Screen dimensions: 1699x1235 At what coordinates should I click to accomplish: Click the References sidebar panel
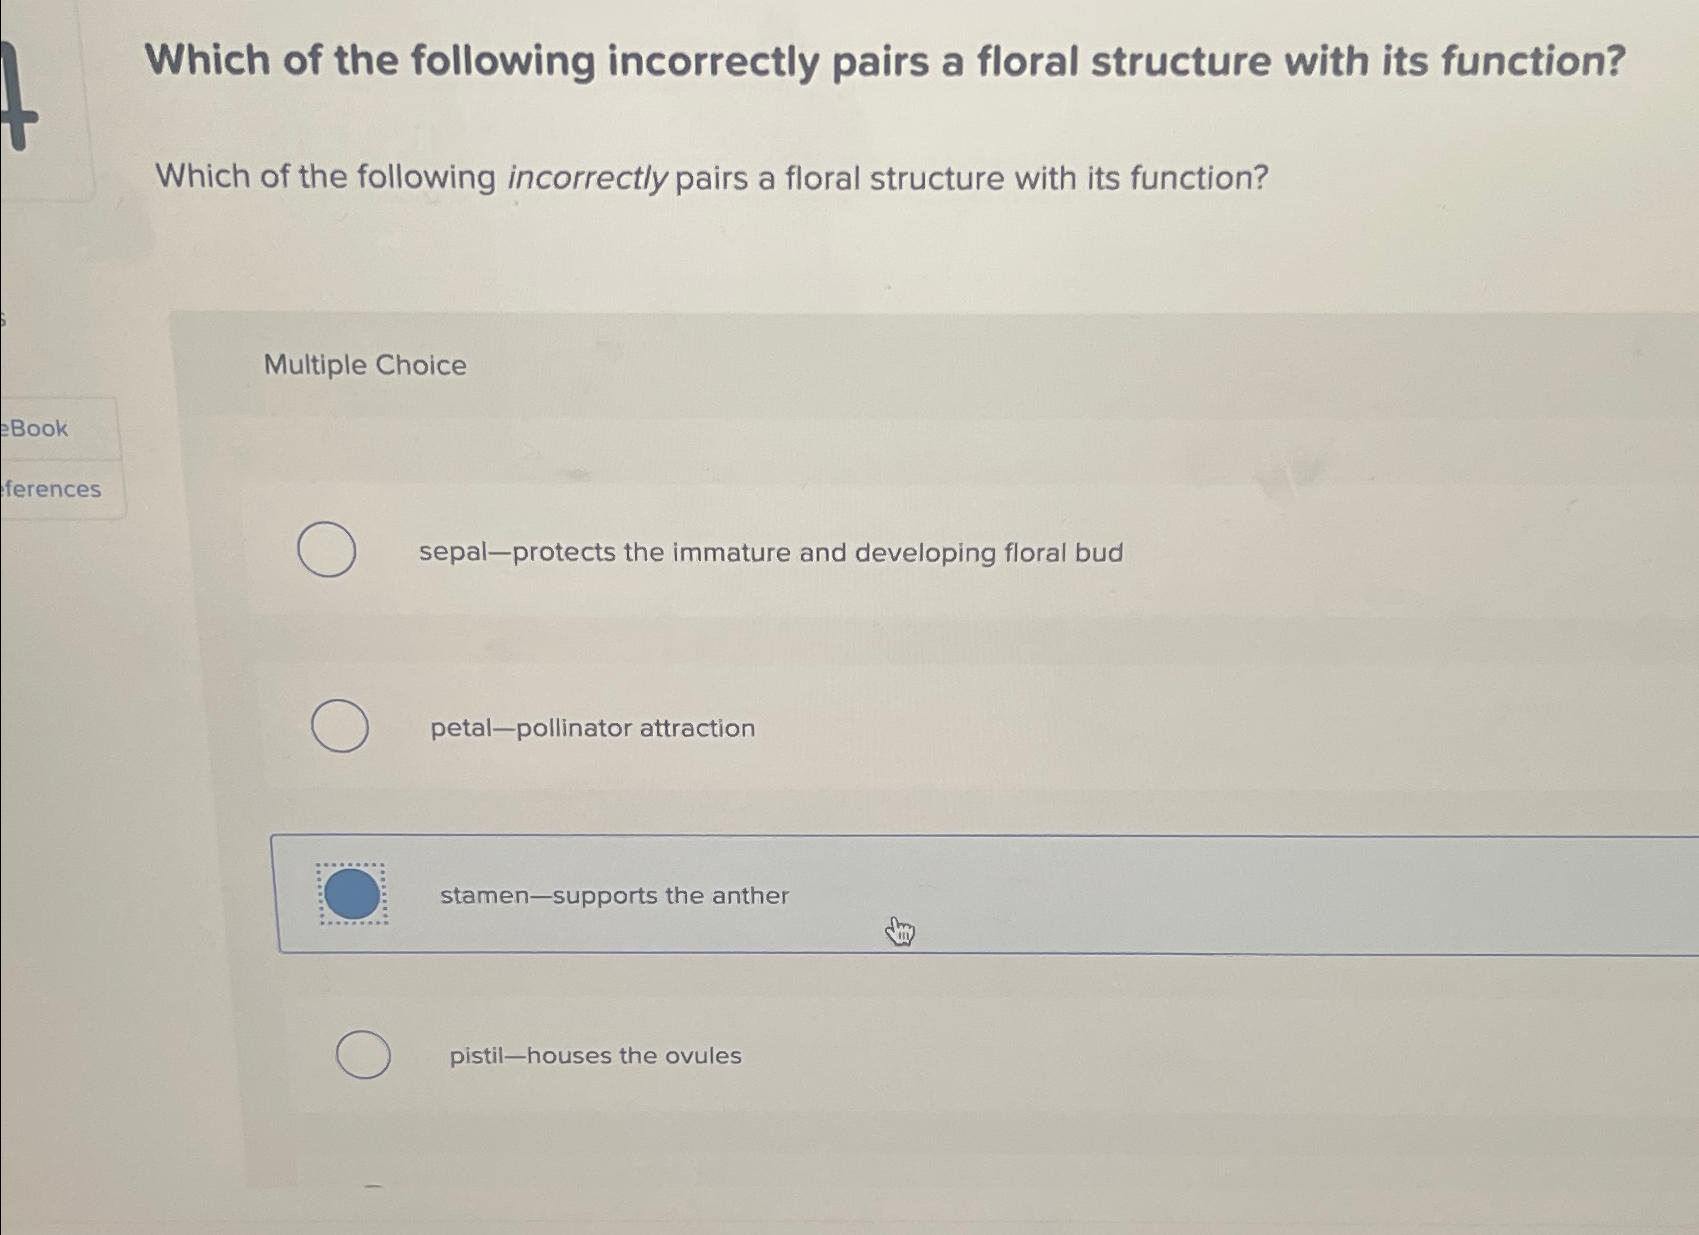pos(50,489)
